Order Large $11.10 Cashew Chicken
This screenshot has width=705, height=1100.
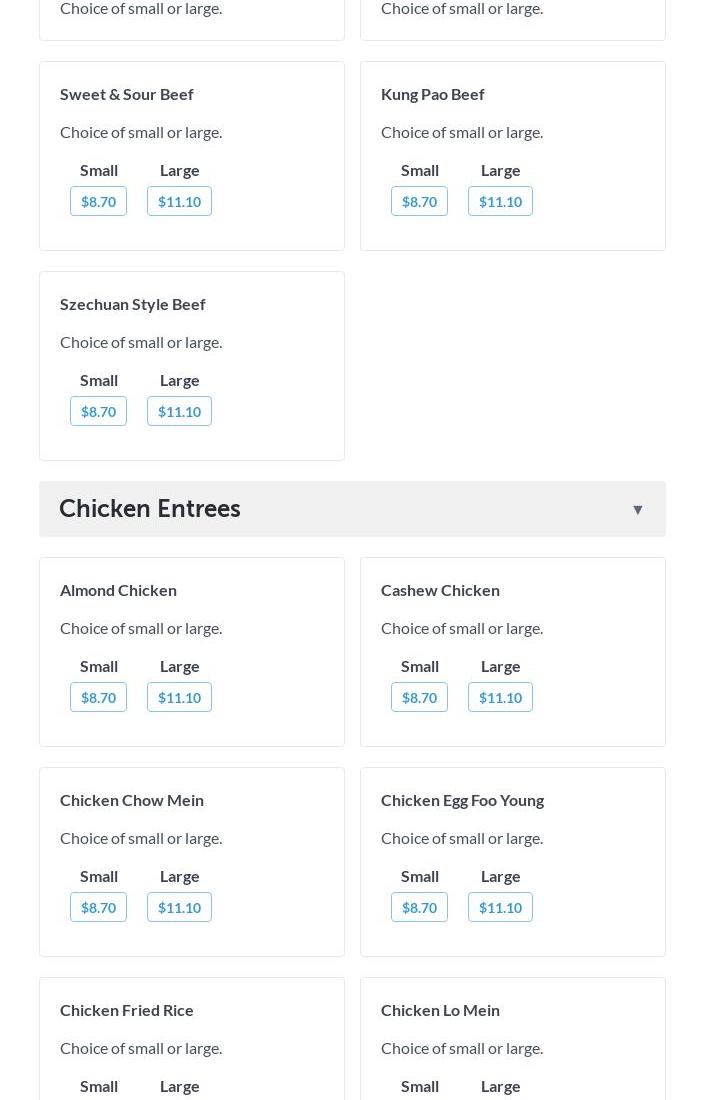point(500,697)
